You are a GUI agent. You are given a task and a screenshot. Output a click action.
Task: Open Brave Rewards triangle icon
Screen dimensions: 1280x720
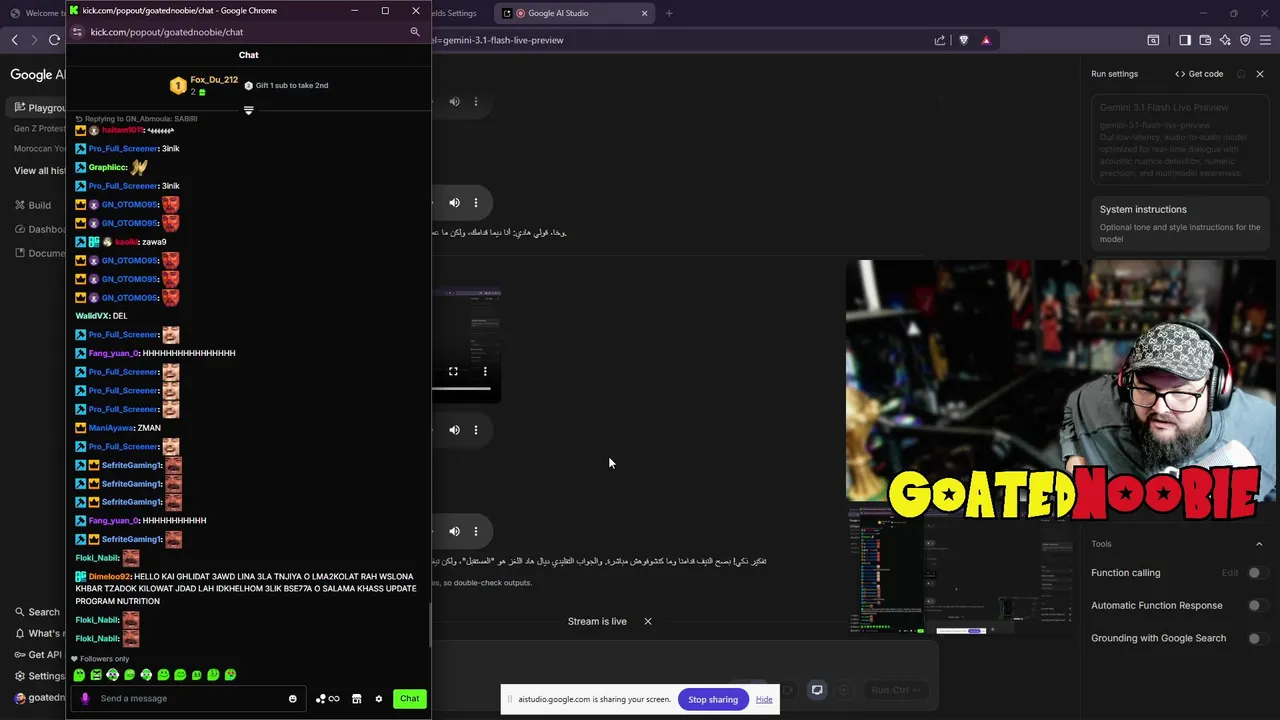(986, 40)
